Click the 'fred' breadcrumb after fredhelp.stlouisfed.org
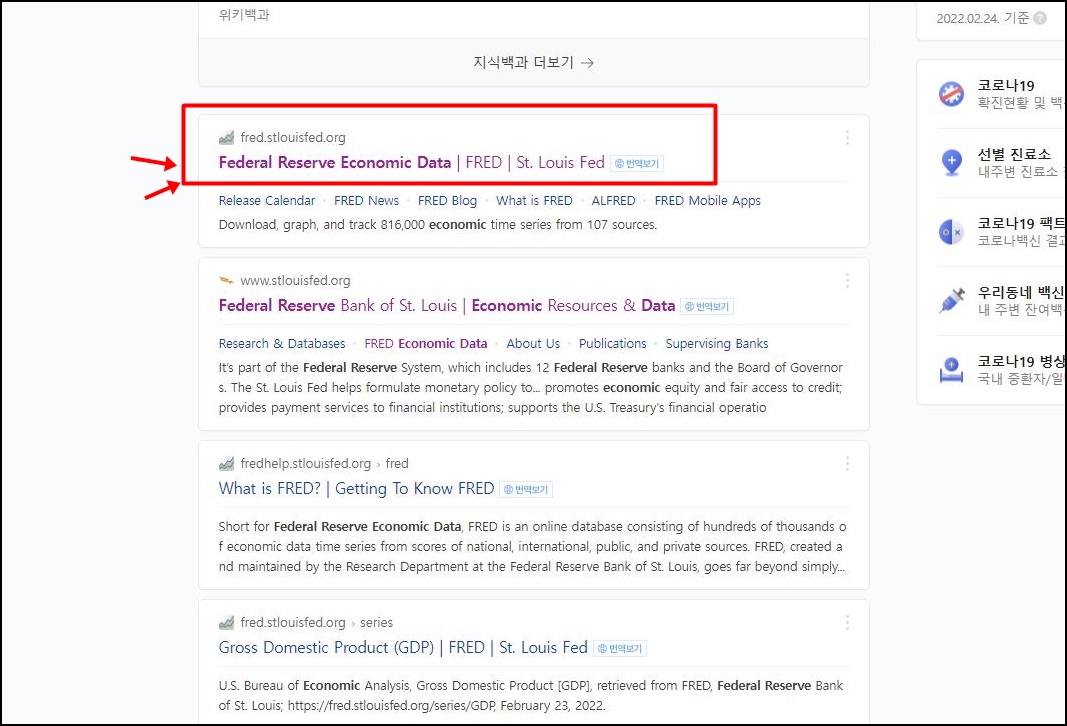Screen dimensions: 1067x726 397,463
